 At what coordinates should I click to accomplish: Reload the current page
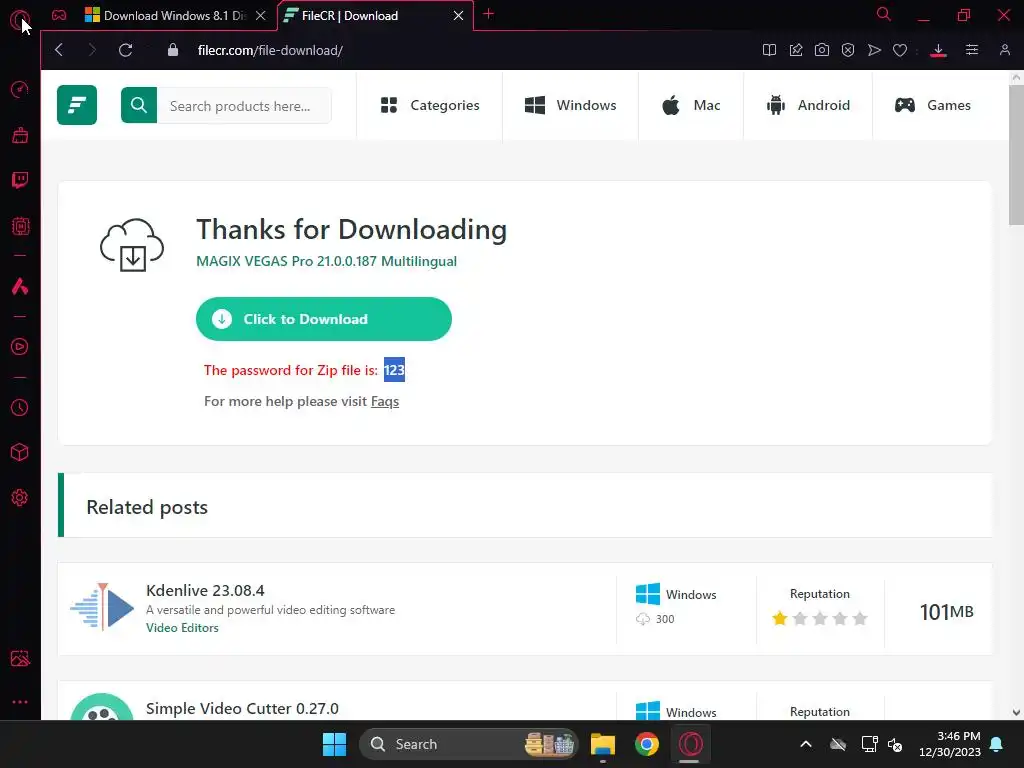(x=125, y=50)
